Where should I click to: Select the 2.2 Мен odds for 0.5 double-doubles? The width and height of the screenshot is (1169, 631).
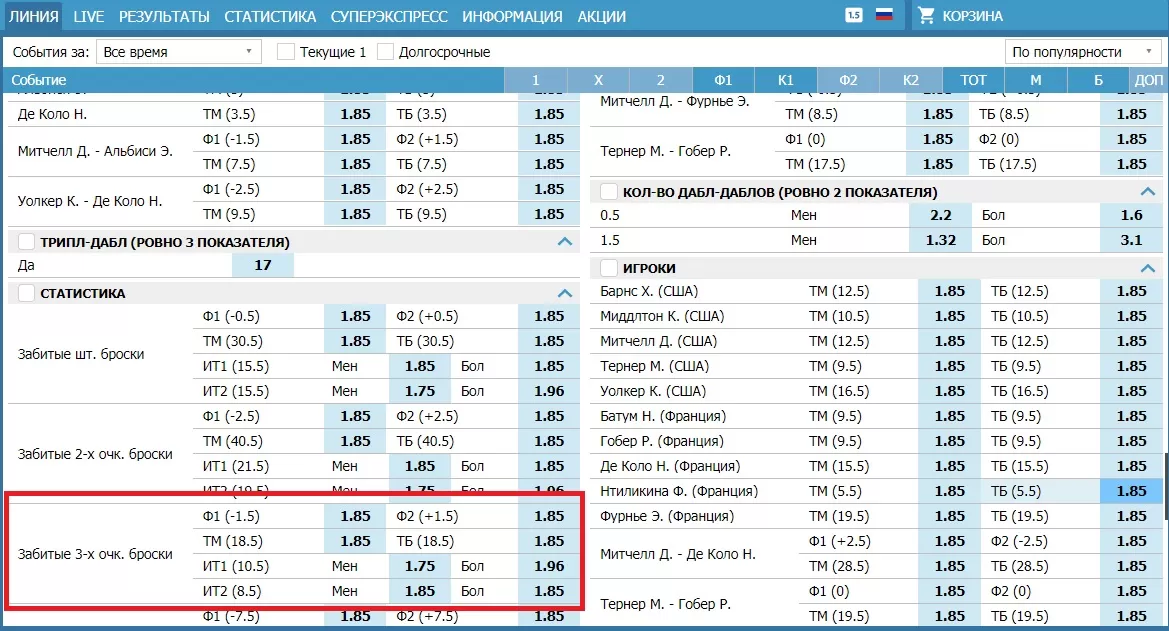940,215
